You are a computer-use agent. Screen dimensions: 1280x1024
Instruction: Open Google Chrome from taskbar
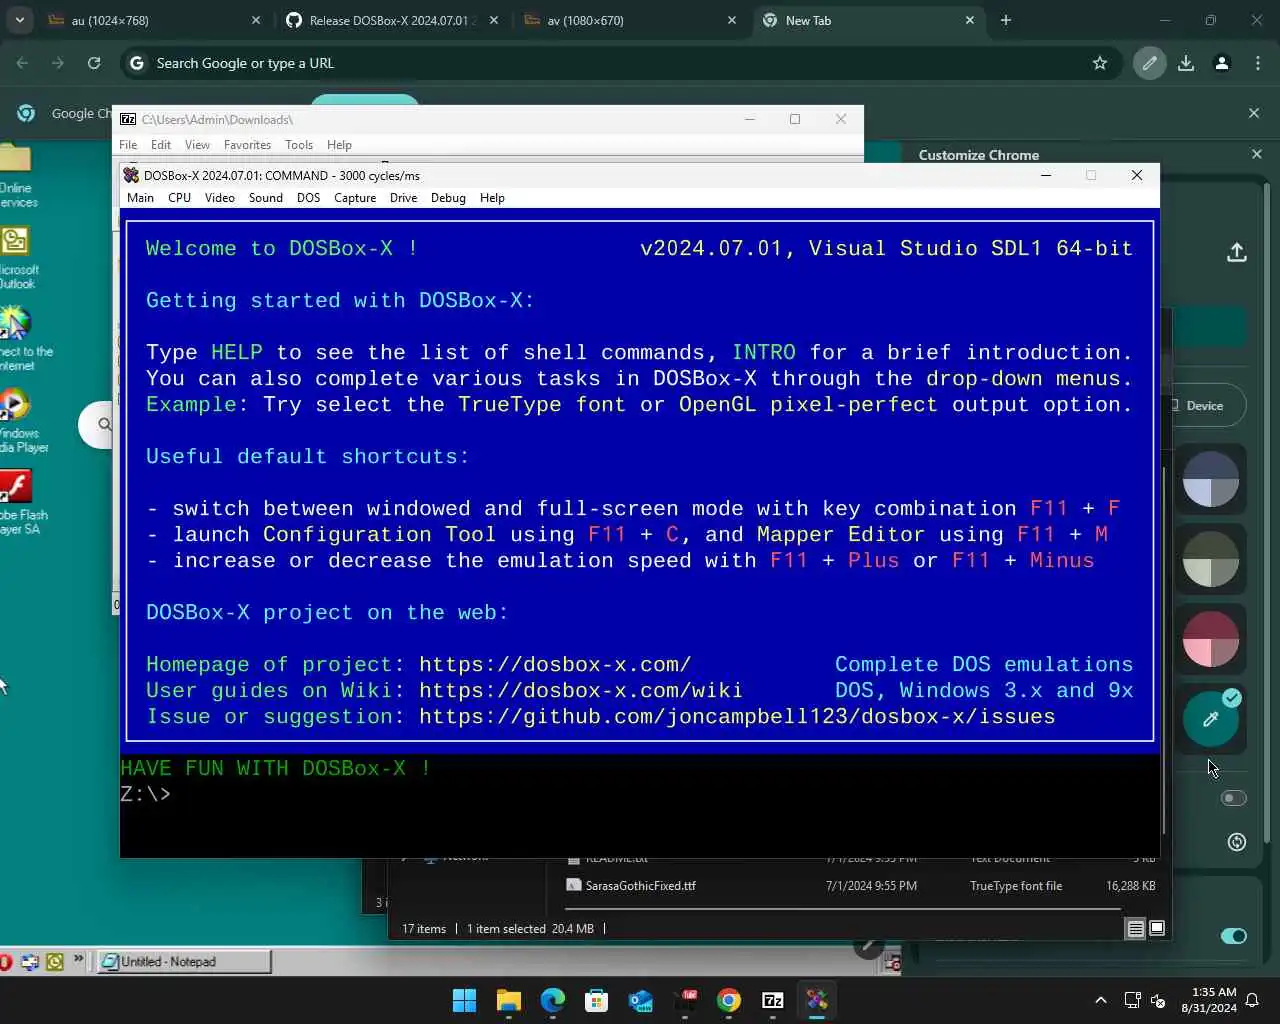point(729,1000)
